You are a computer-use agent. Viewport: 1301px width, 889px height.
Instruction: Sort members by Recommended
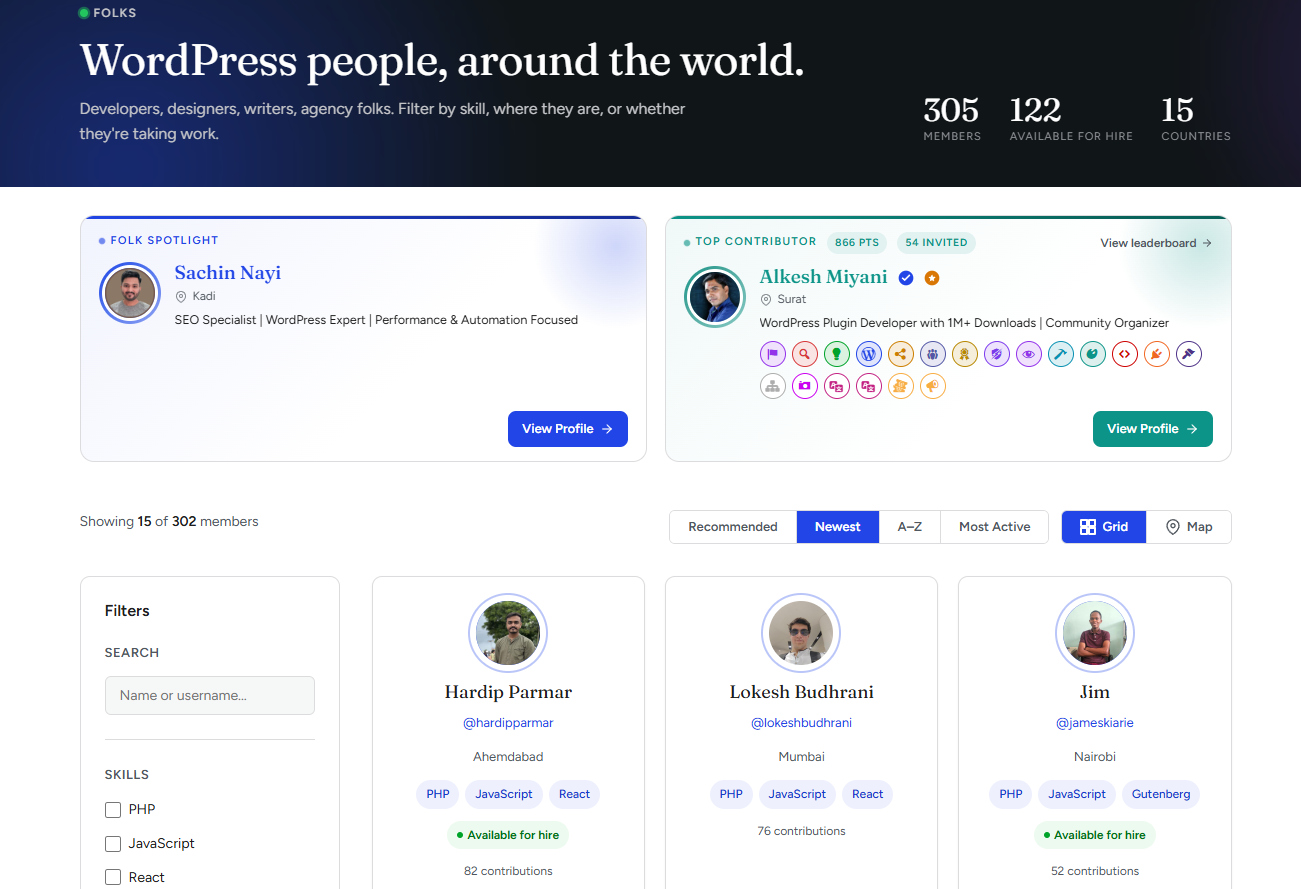coord(733,527)
